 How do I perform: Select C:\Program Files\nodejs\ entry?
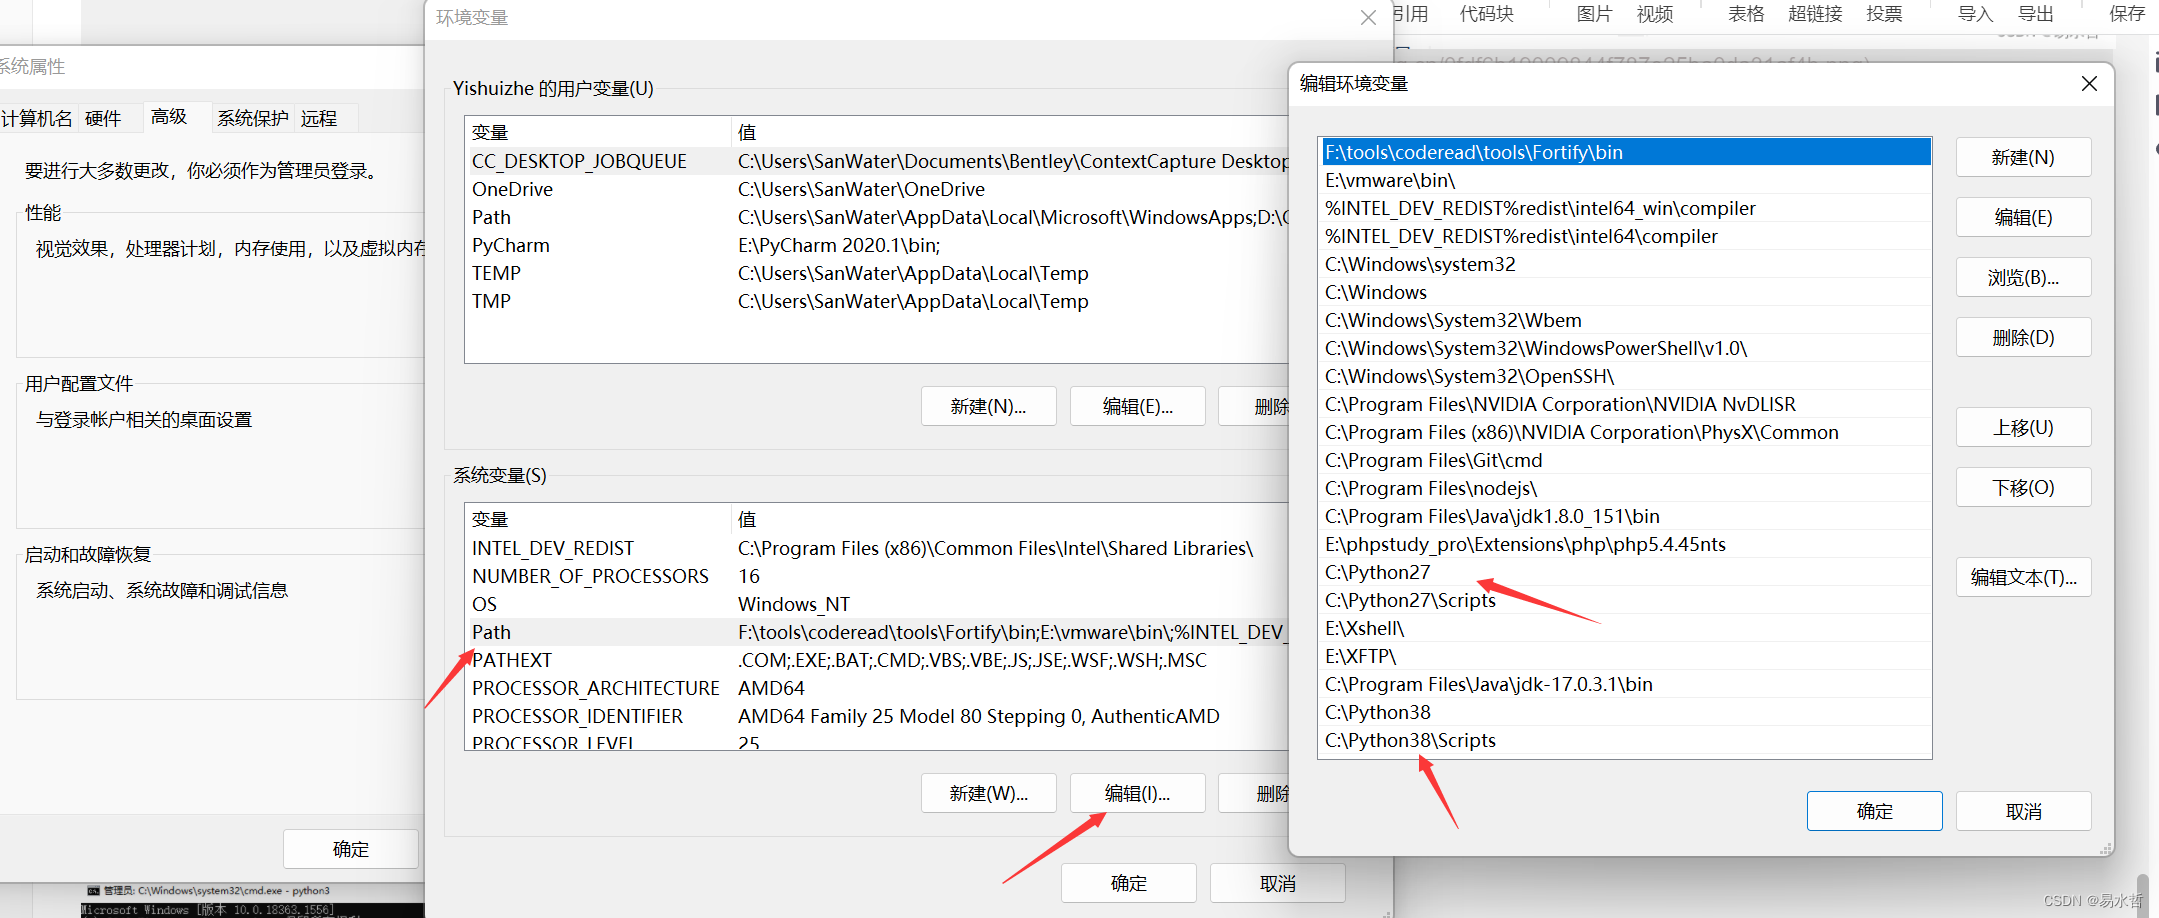[x=1625, y=488]
